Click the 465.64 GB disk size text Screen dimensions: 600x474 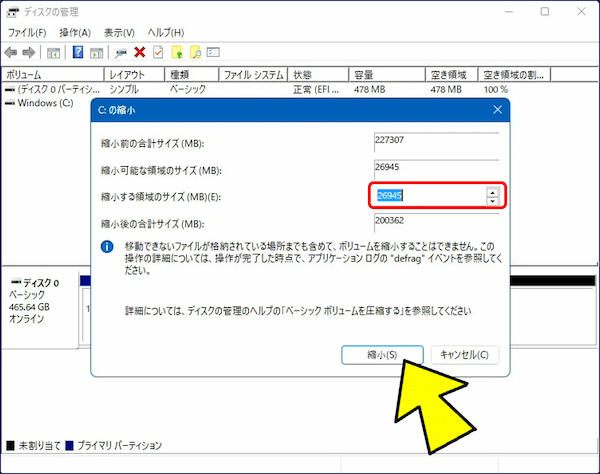(x=29, y=307)
